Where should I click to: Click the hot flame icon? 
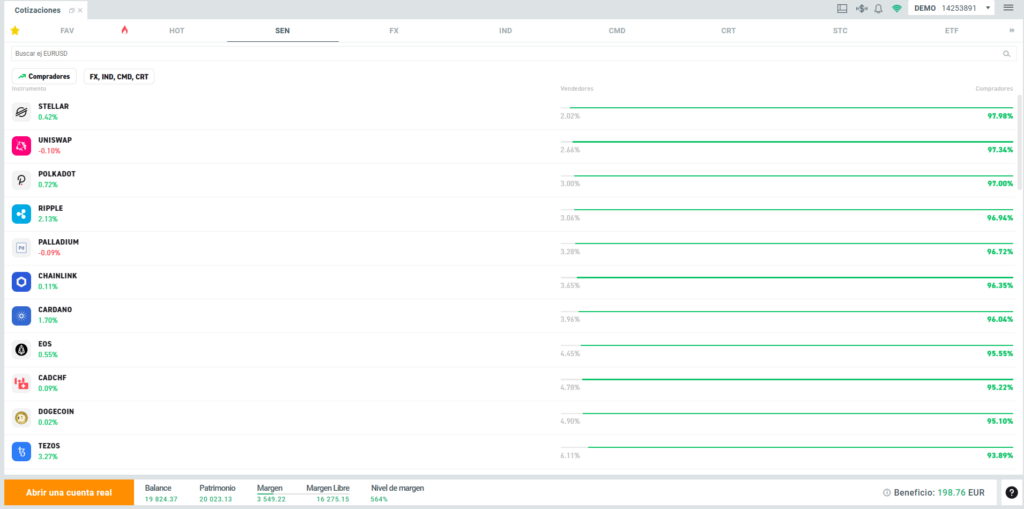click(x=125, y=30)
